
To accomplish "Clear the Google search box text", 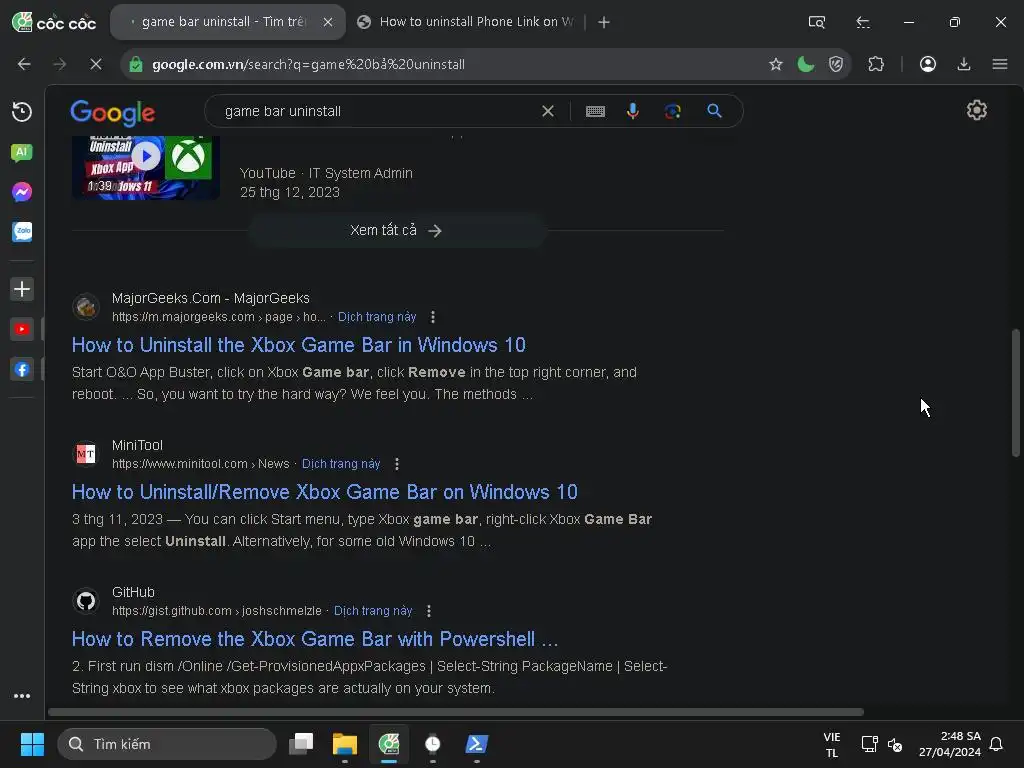I will 548,112.
